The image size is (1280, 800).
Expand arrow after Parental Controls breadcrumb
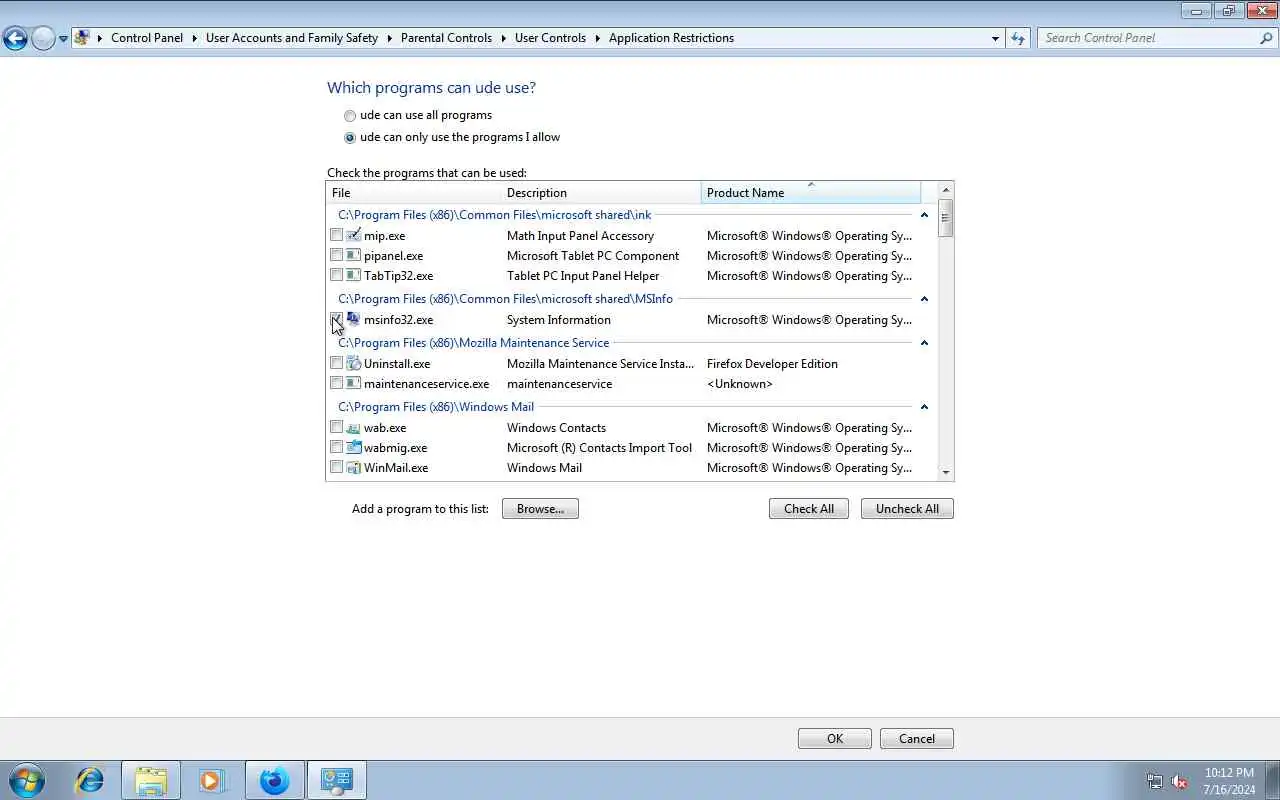(x=504, y=38)
